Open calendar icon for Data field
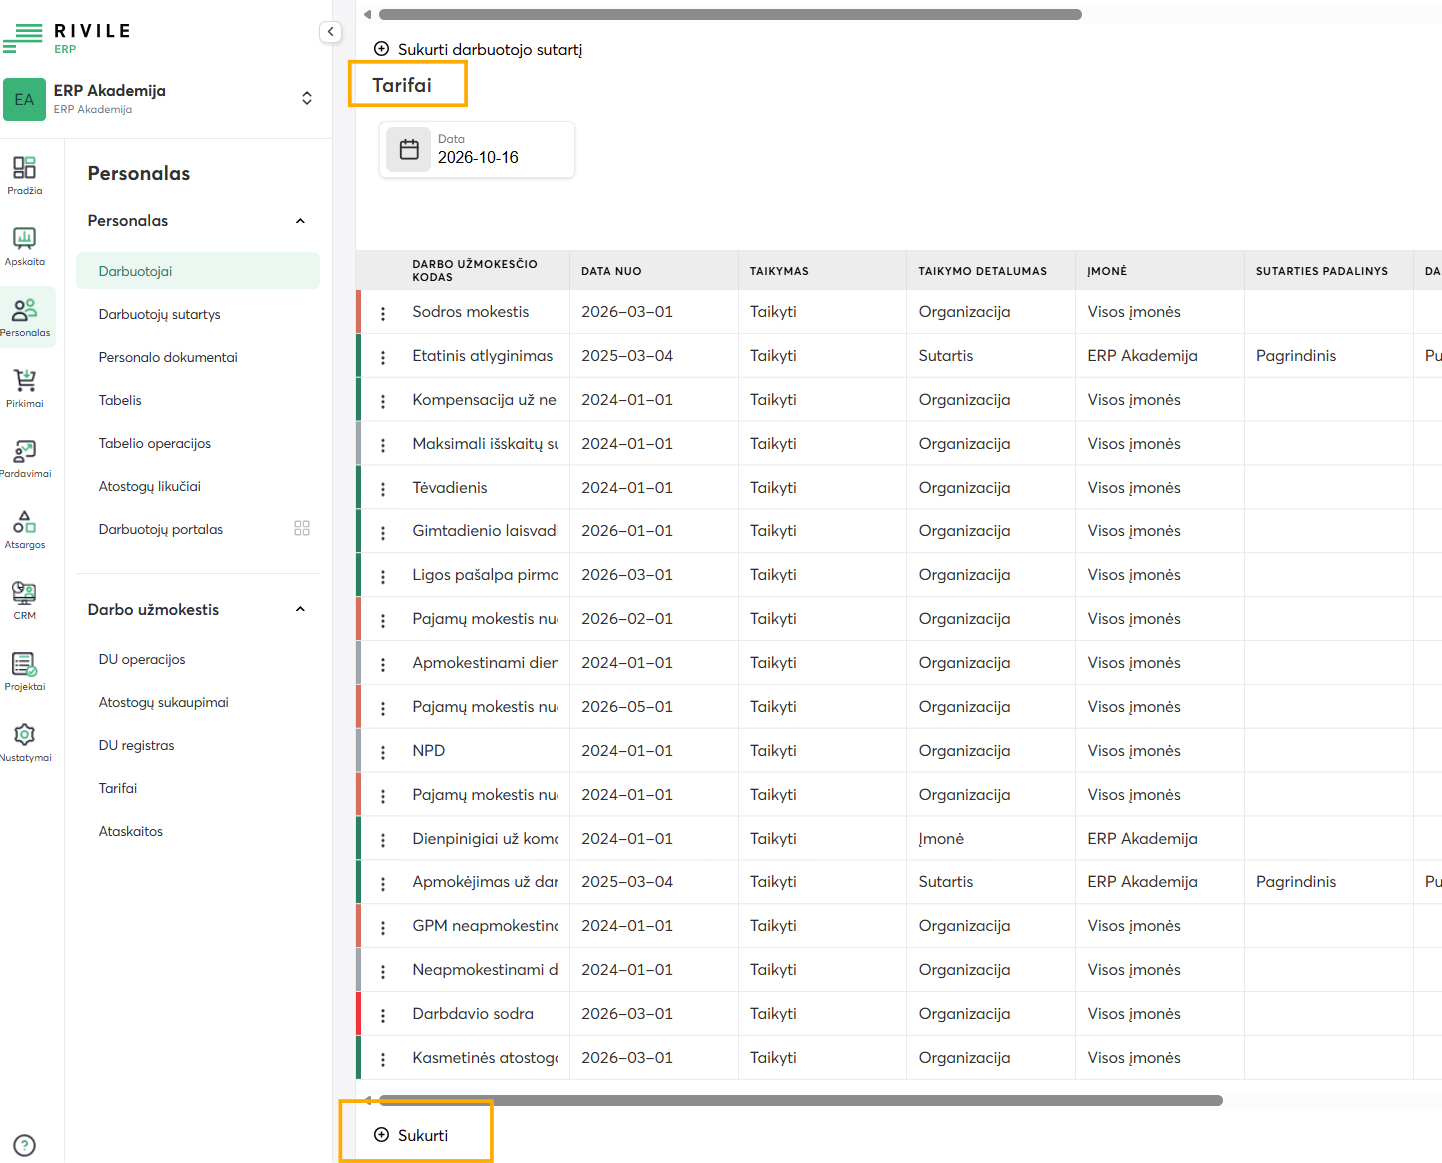This screenshot has height=1163, width=1442. [x=409, y=150]
